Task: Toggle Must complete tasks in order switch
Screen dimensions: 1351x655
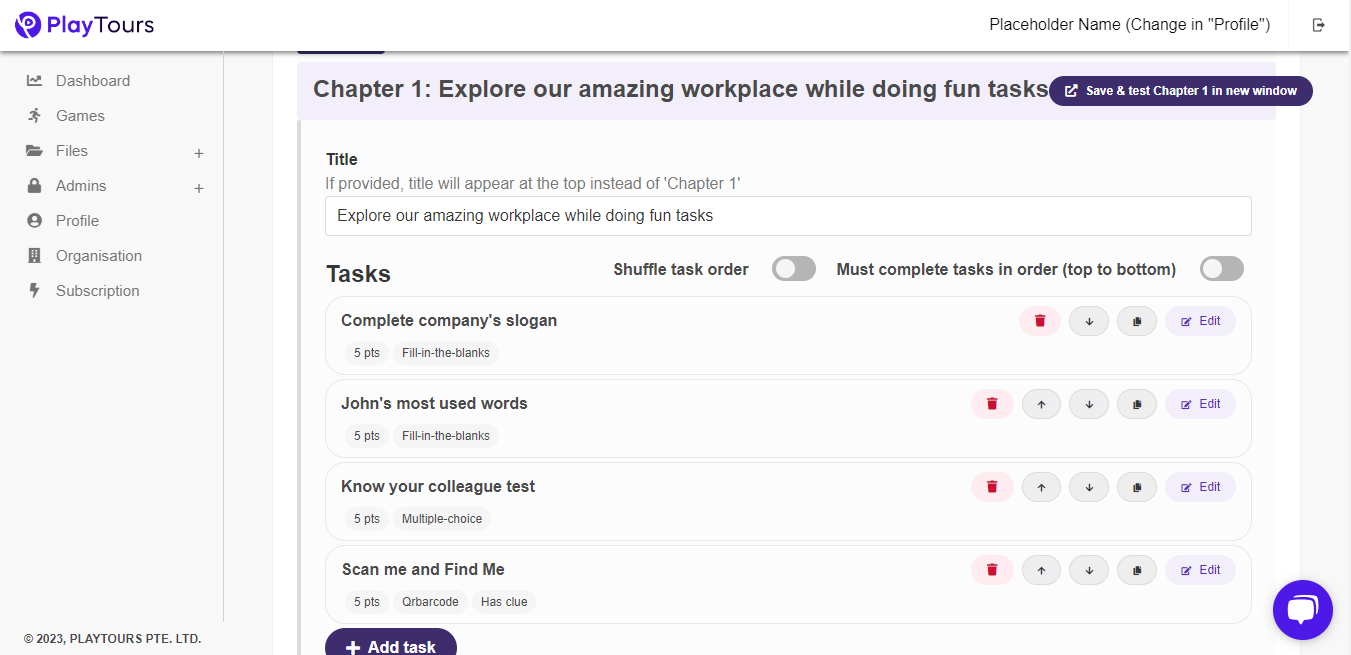Action: pyautogui.click(x=1222, y=269)
